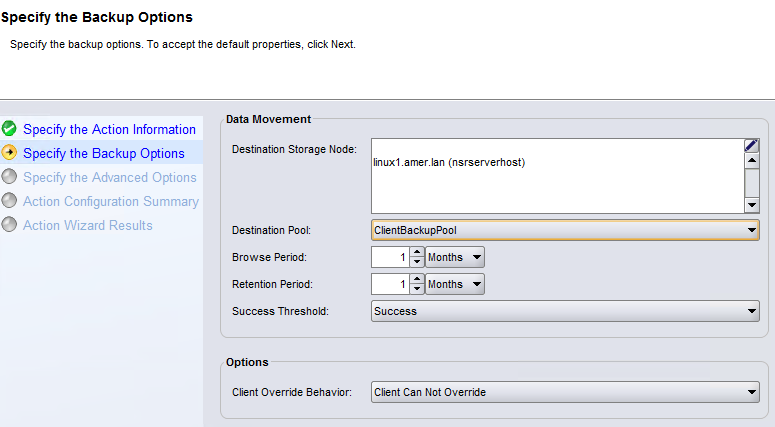Increase Retention Period value with up arrow
775x427 pixels.
[x=417, y=280]
